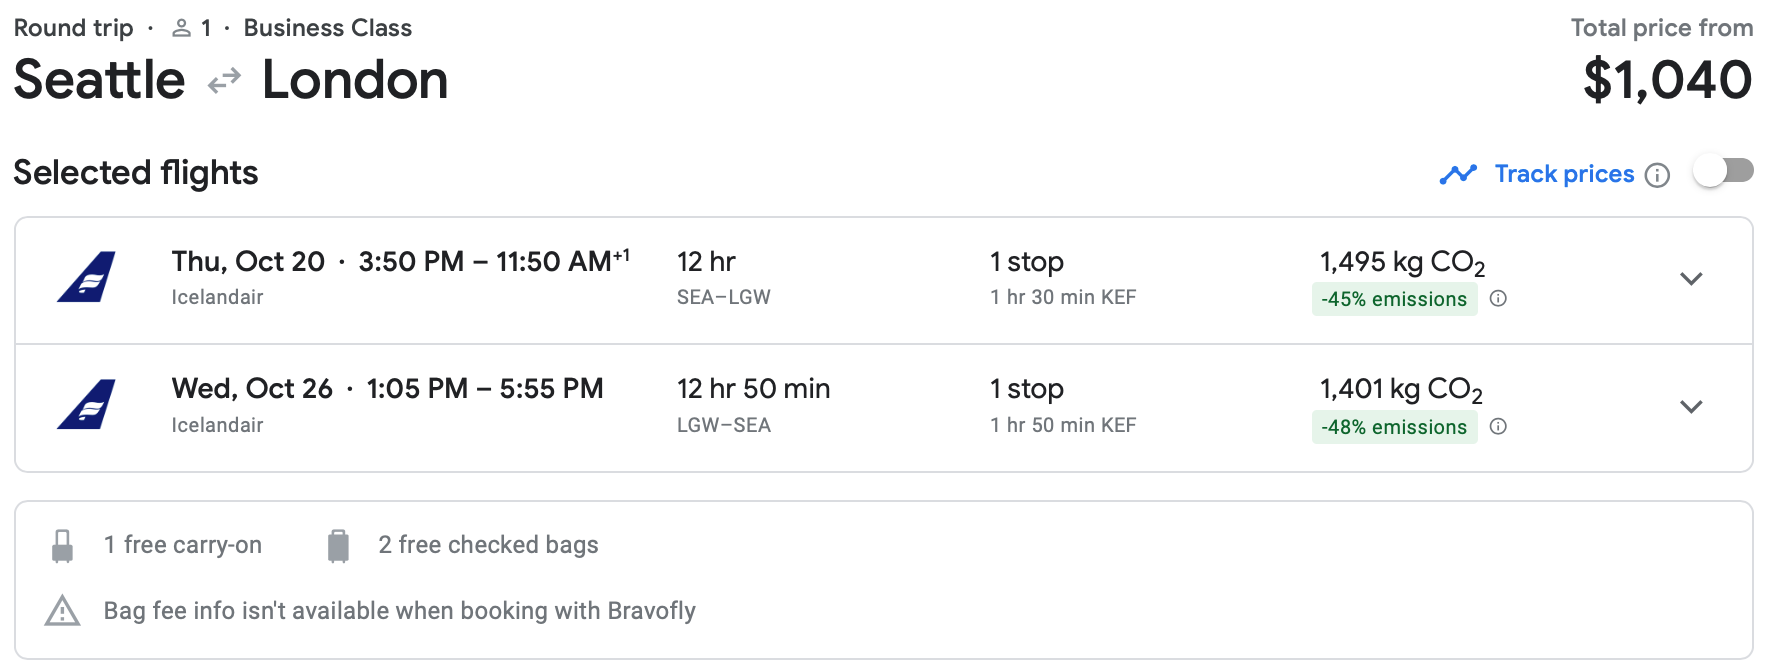Viewport: 1772px width, 670px height.
Task: Click the round-trip arrows between Seattle and London
Action: click(224, 80)
